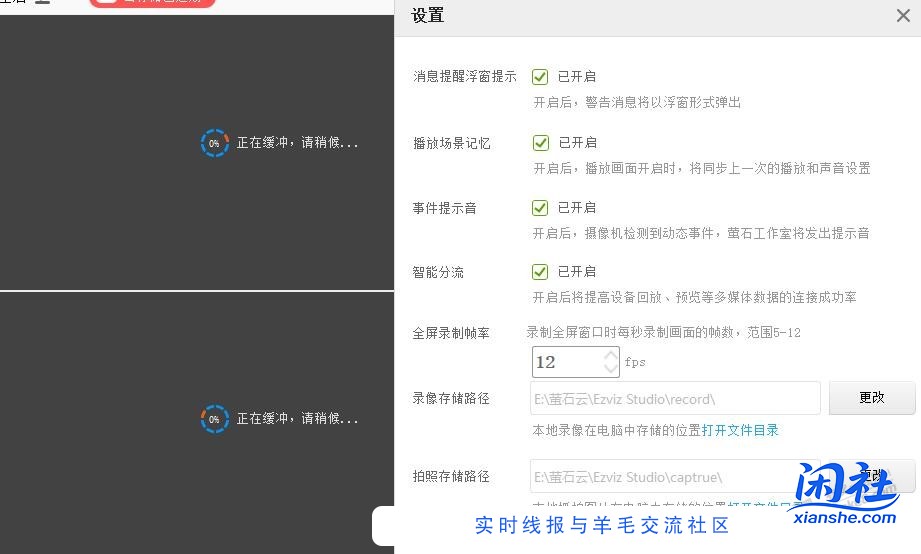The height and width of the screenshot is (554, 921).
Task: Open 打开文件目录 link for recordings
Action: (740, 430)
